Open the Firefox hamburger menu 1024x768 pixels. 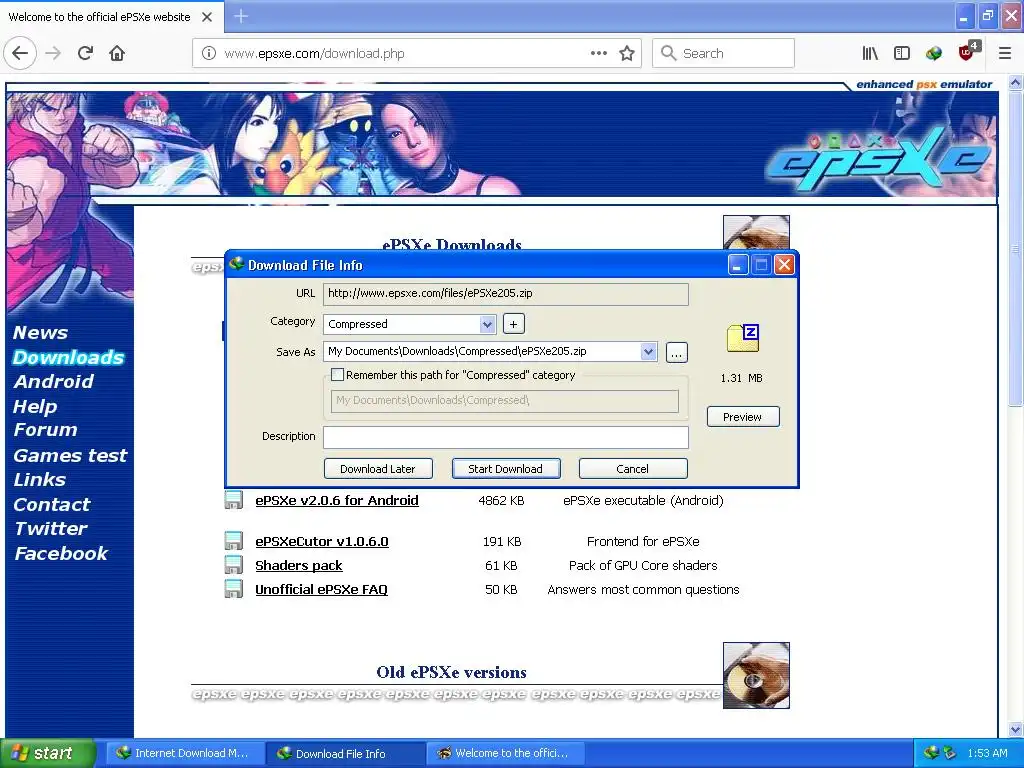[1005, 54]
